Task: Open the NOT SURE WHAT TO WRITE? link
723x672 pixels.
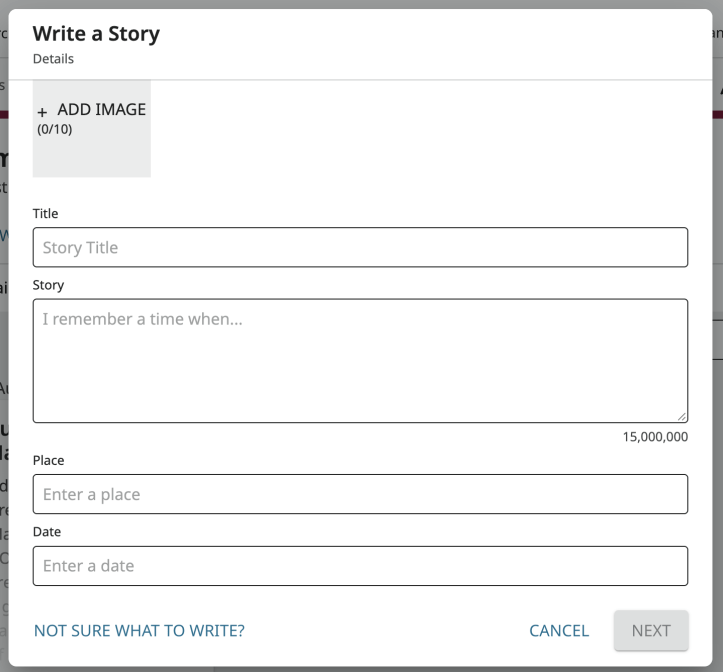Action: [139, 631]
